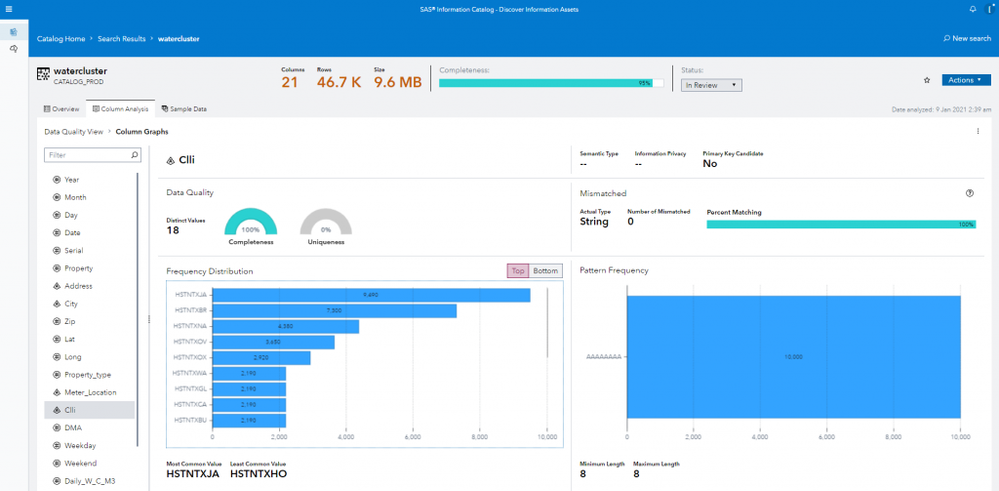Viewport: 999px width, 491px height.
Task: Click the New search link
Action: click(x=967, y=38)
